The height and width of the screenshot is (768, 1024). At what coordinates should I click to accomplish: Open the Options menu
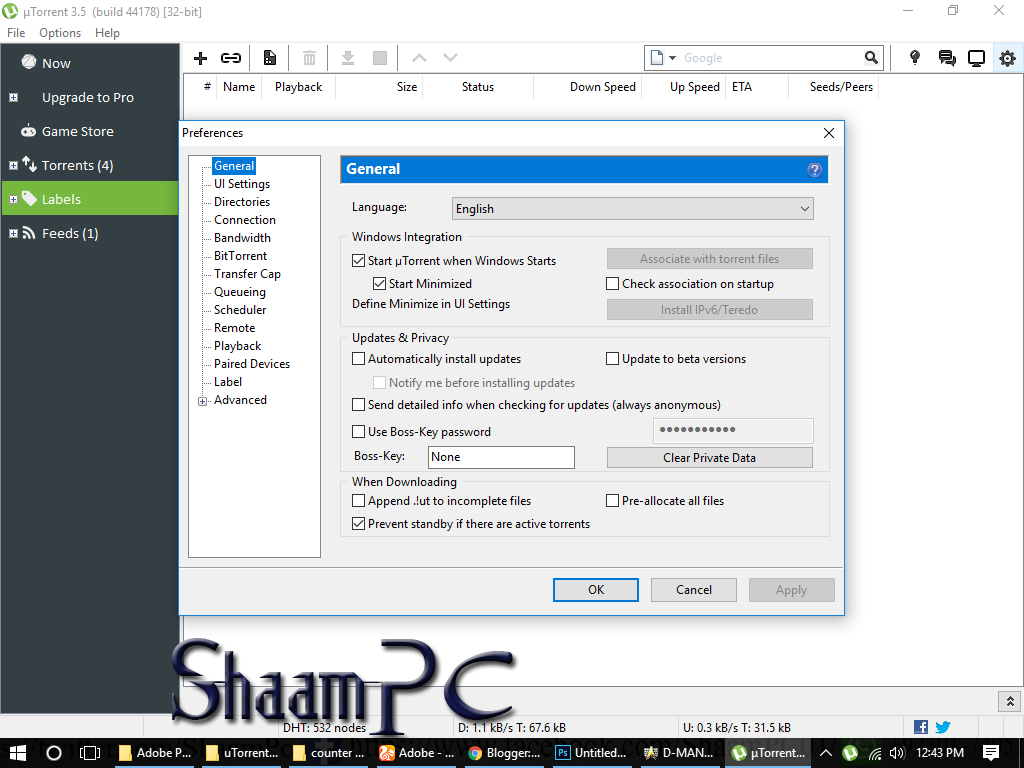(x=60, y=33)
